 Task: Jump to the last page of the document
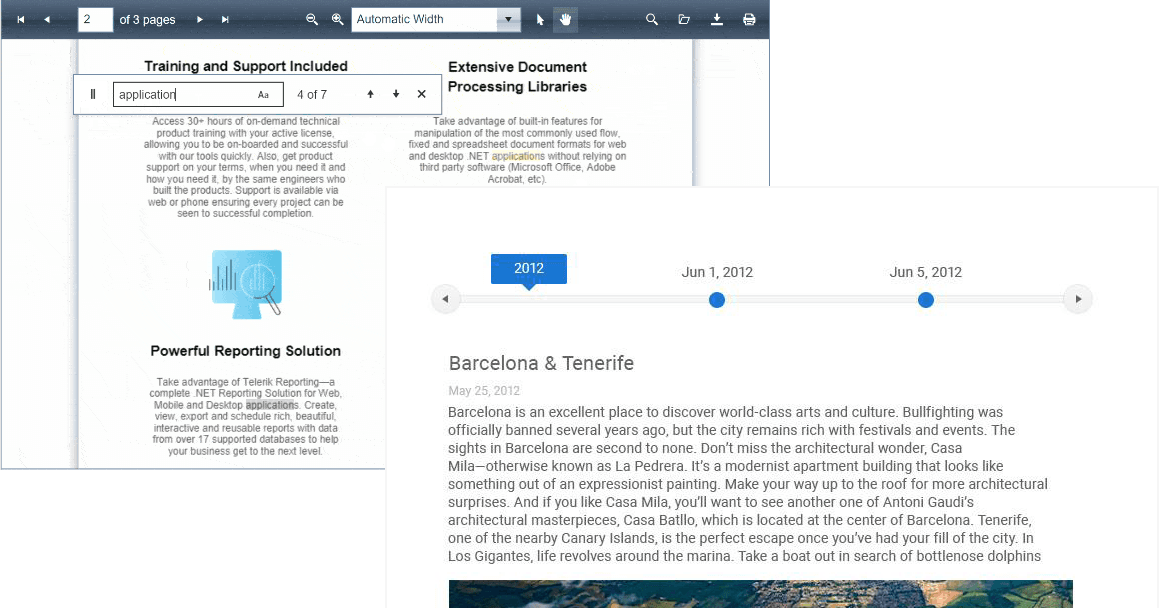tap(224, 19)
